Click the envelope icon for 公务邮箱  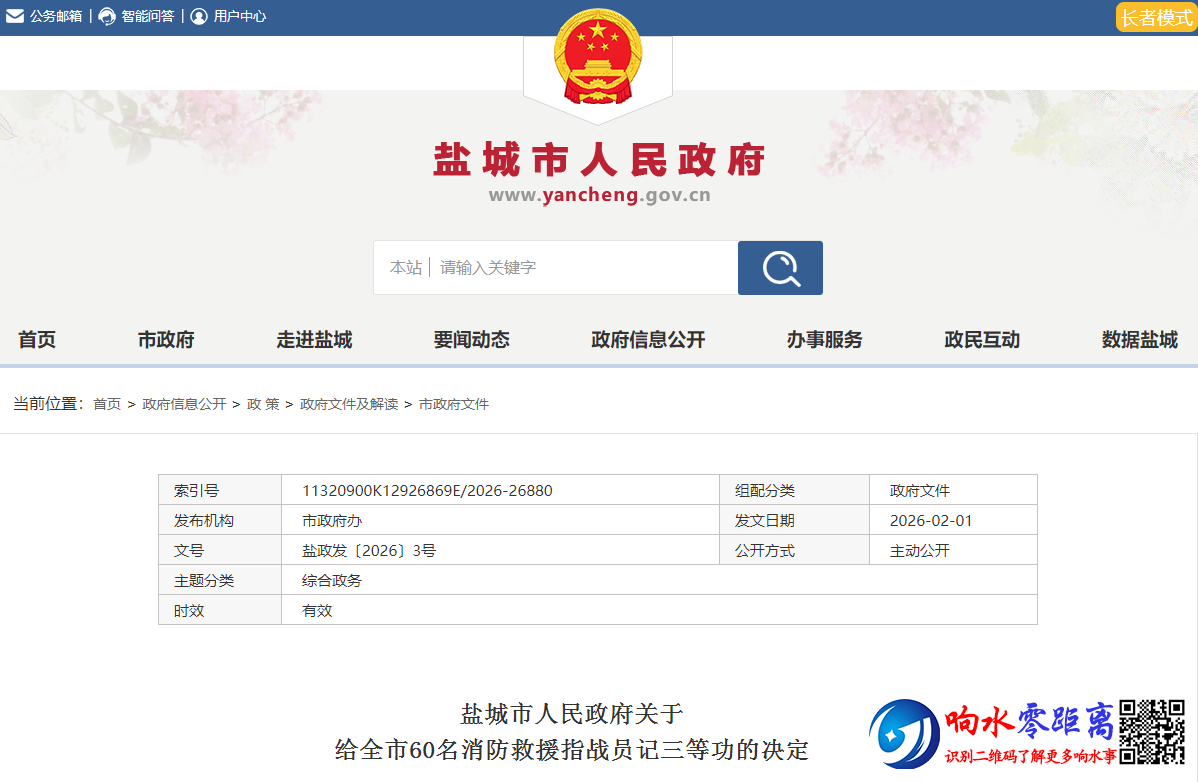pyautogui.click(x=15, y=16)
